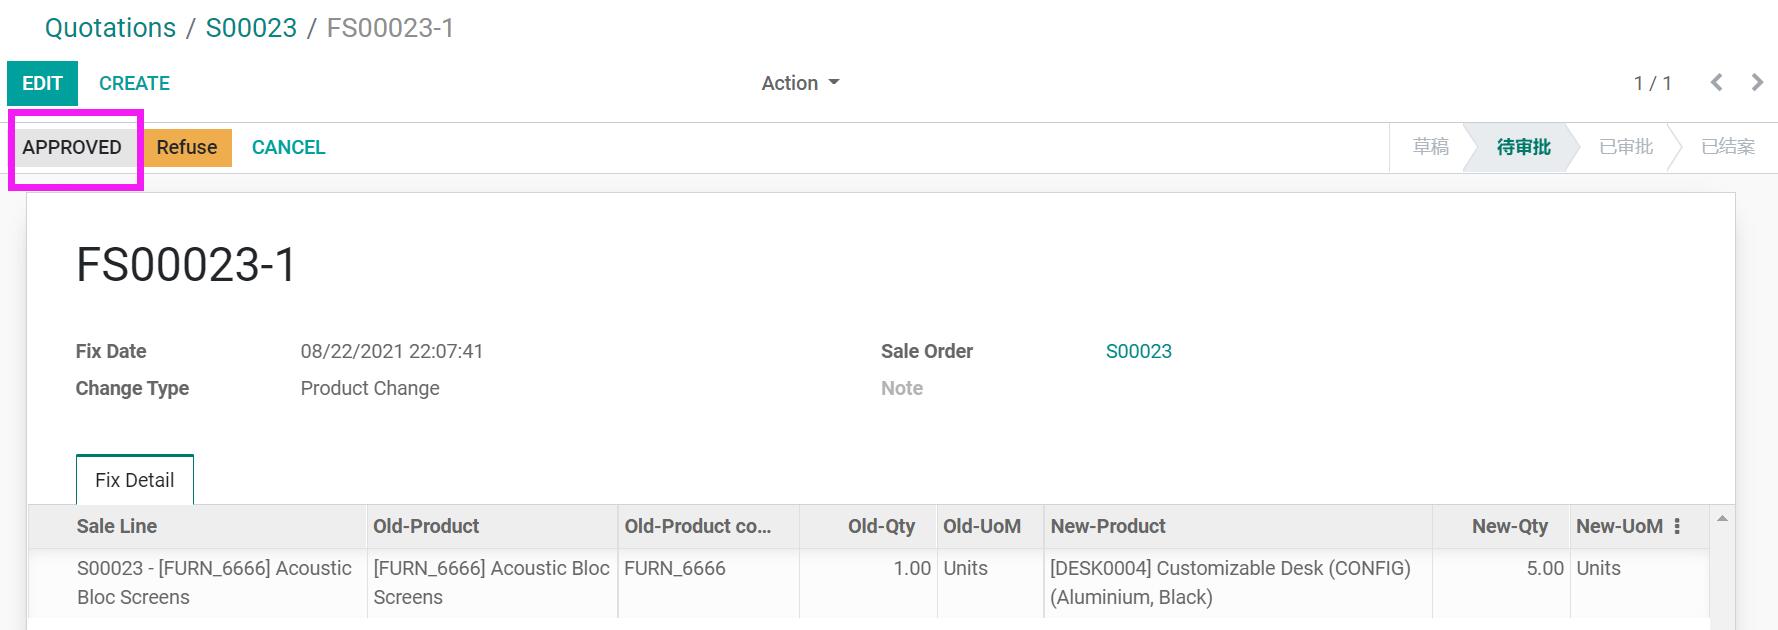This screenshot has width=1778, height=630.
Task: Sort by New-Product column header
Action: [x=1108, y=526]
